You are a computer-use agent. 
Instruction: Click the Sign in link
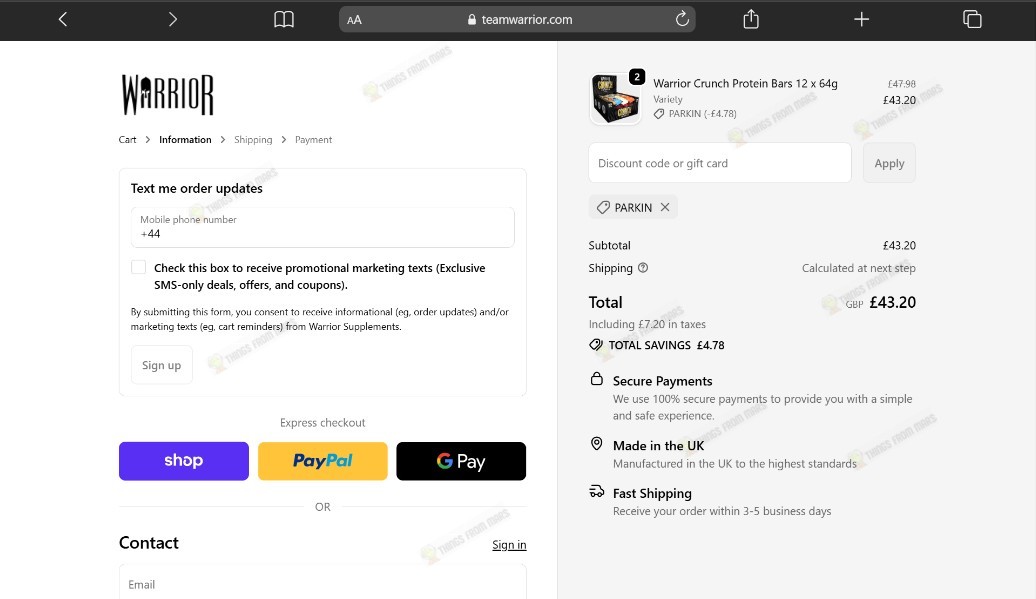pos(509,545)
